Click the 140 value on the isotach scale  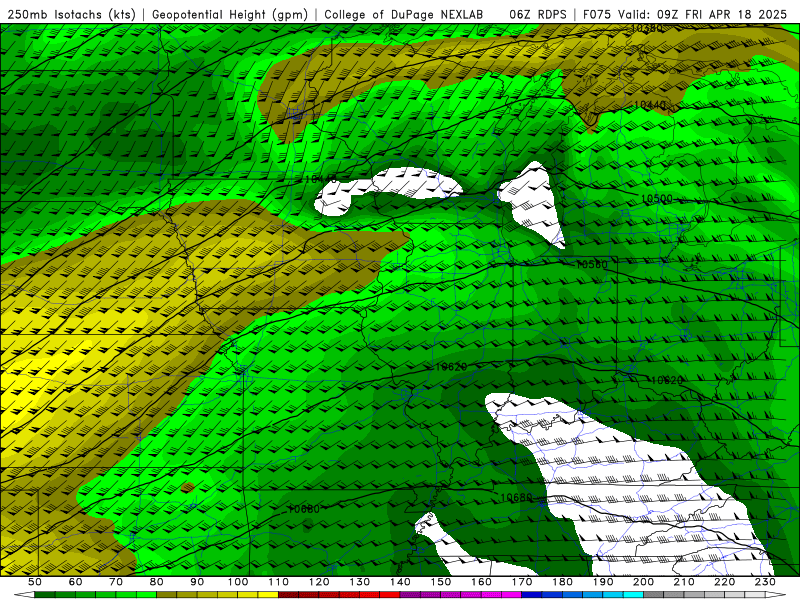(x=401, y=582)
